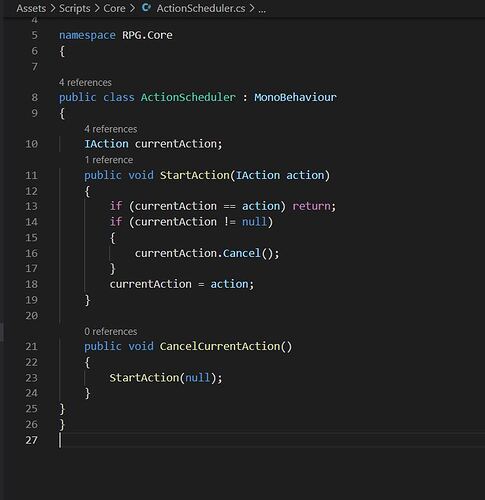The height and width of the screenshot is (500, 485).
Task: Show 1 reference for StartAction method
Action: click(x=108, y=160)
